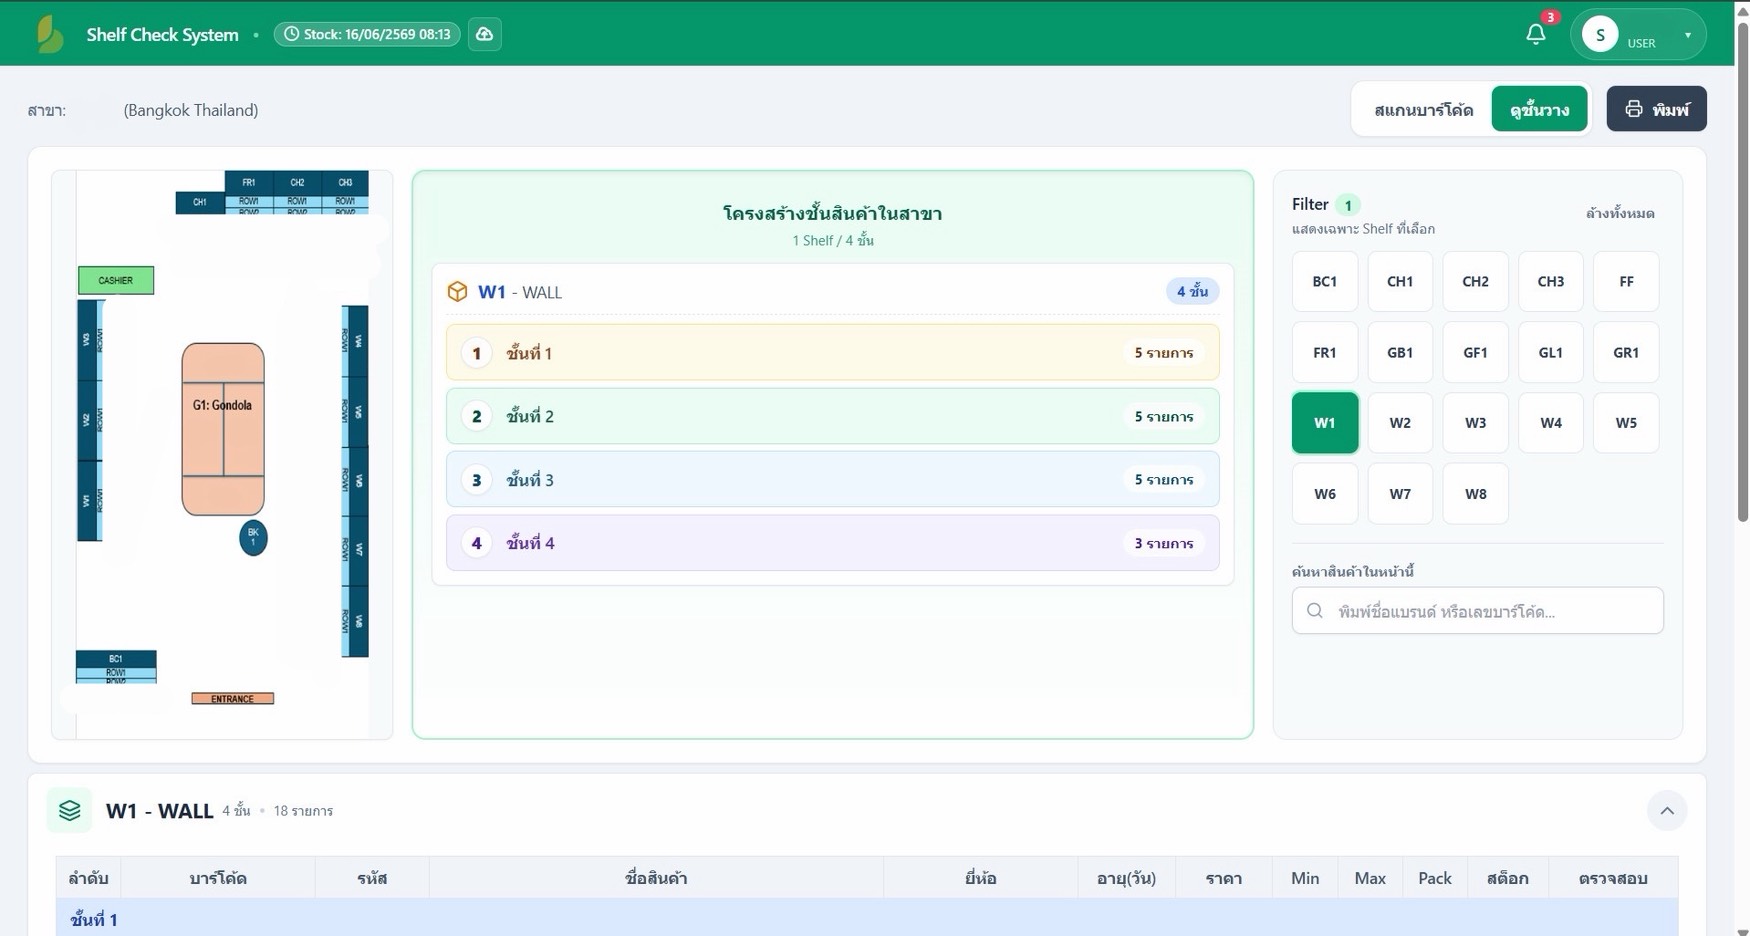Screen dimensions: 1750x936
Task: Expand ชั้นที่ 3 row in the W1 card
Action: [832, 480]
